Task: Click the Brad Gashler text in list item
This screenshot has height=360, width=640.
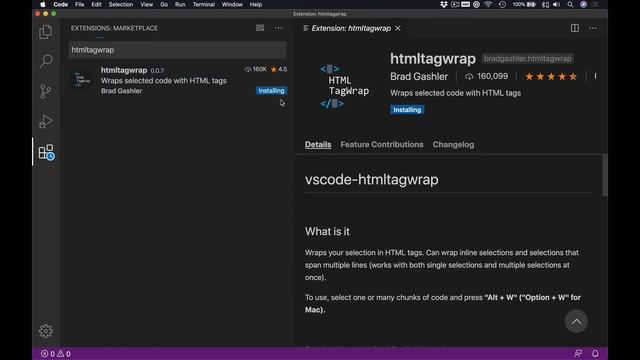Action: (x=121, y=91)
